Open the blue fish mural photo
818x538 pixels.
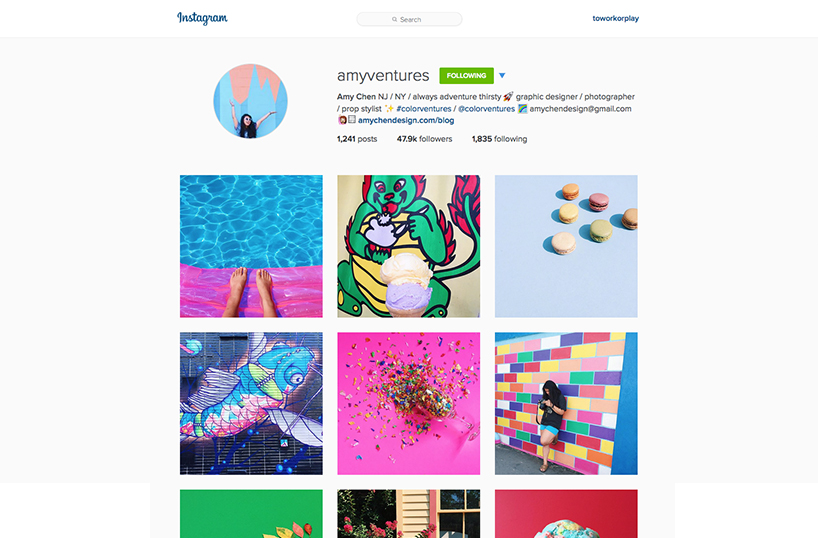coord(251,403)
